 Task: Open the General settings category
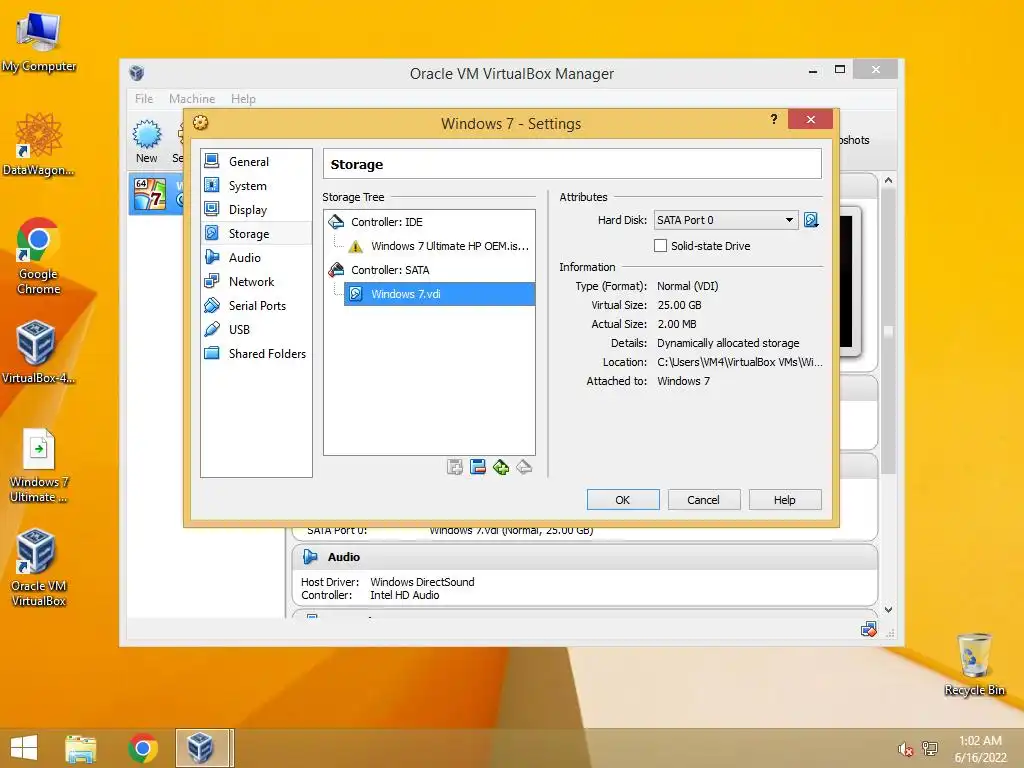[x=256, y=161]
